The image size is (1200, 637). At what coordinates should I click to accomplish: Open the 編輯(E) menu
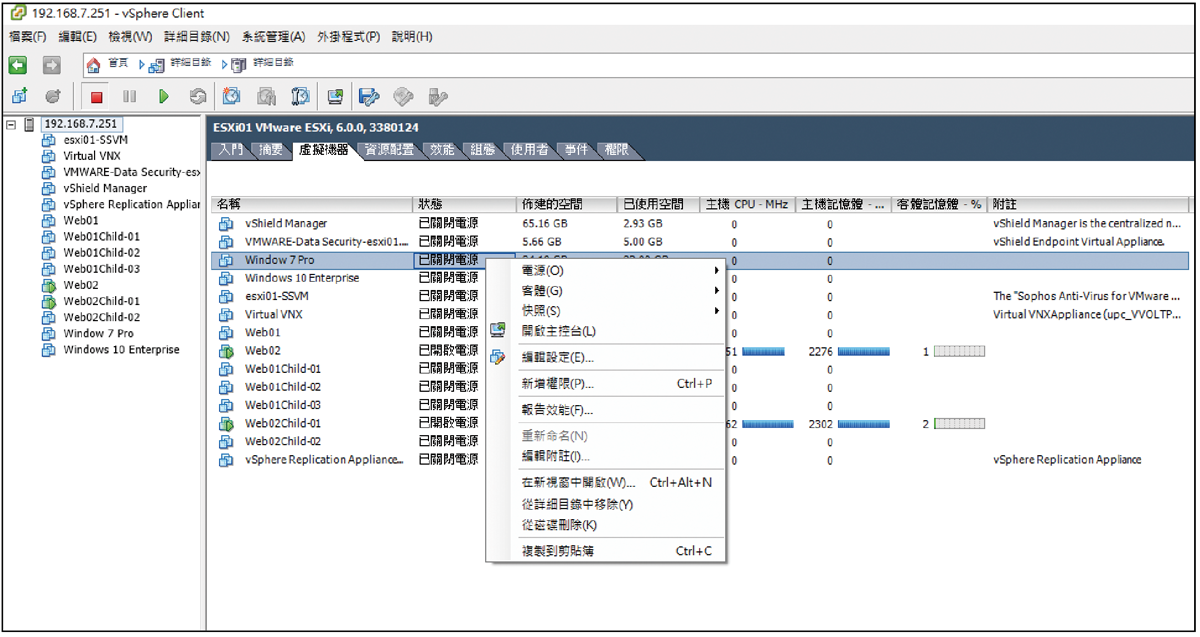click(x=78, y=37)
